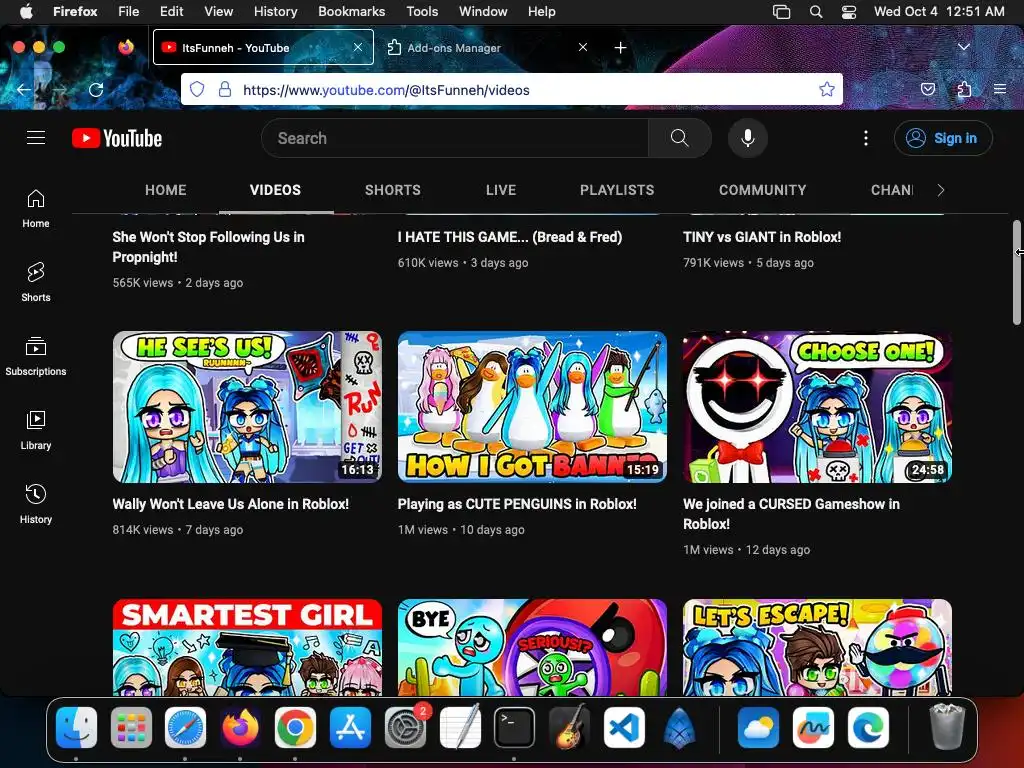View site security lock information
The height and width of the screenshot is (768, 1024).
click(225, 89)
